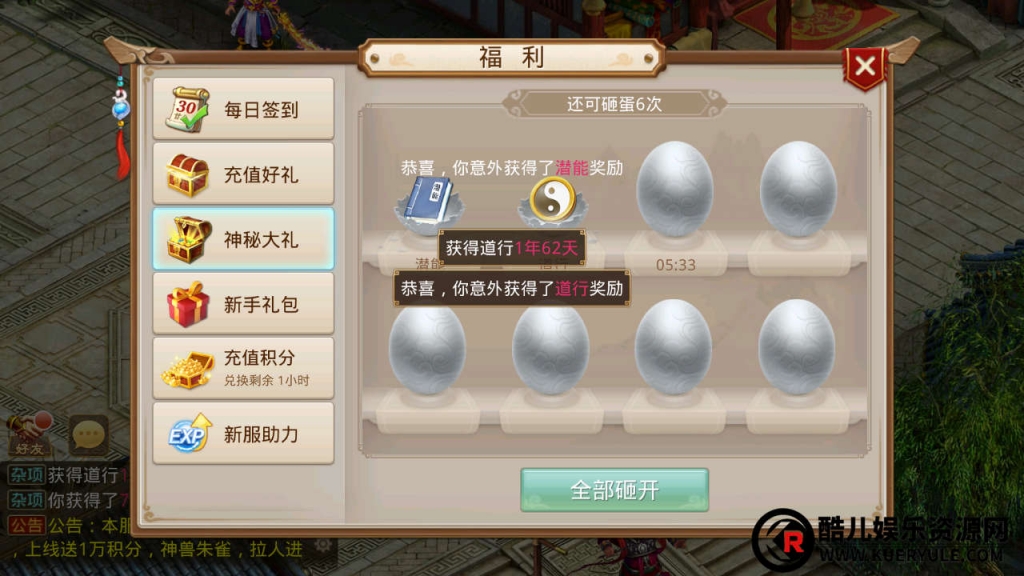Open the 好友 friends handshake icon
Viewport: 1024px width, 576px height.
tap(29, 434)
